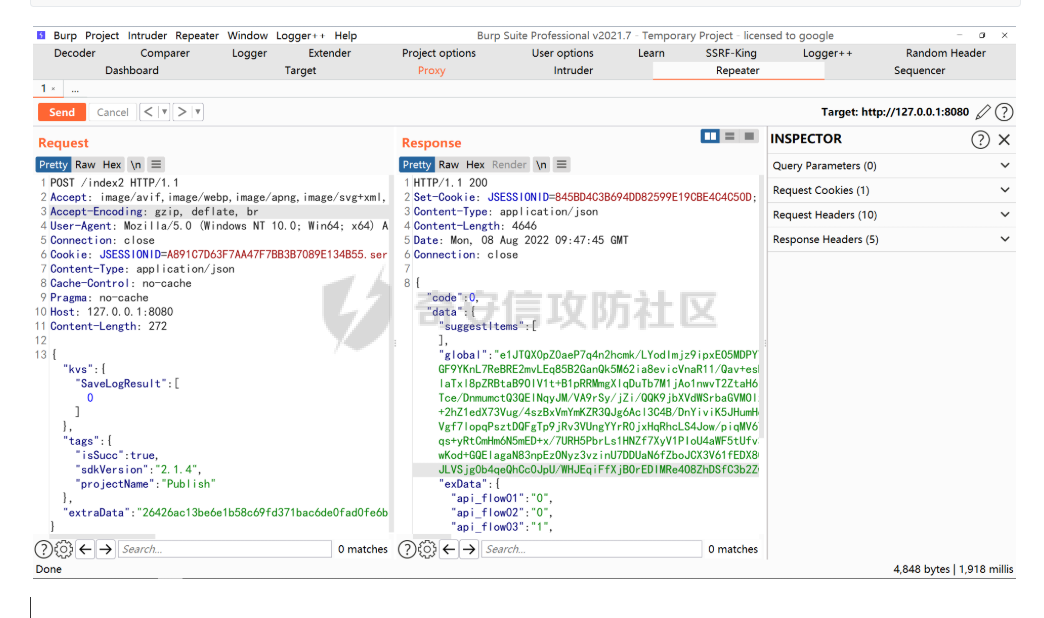Open the Window menu
1044x618 pixels.
[x=248, y=35]
